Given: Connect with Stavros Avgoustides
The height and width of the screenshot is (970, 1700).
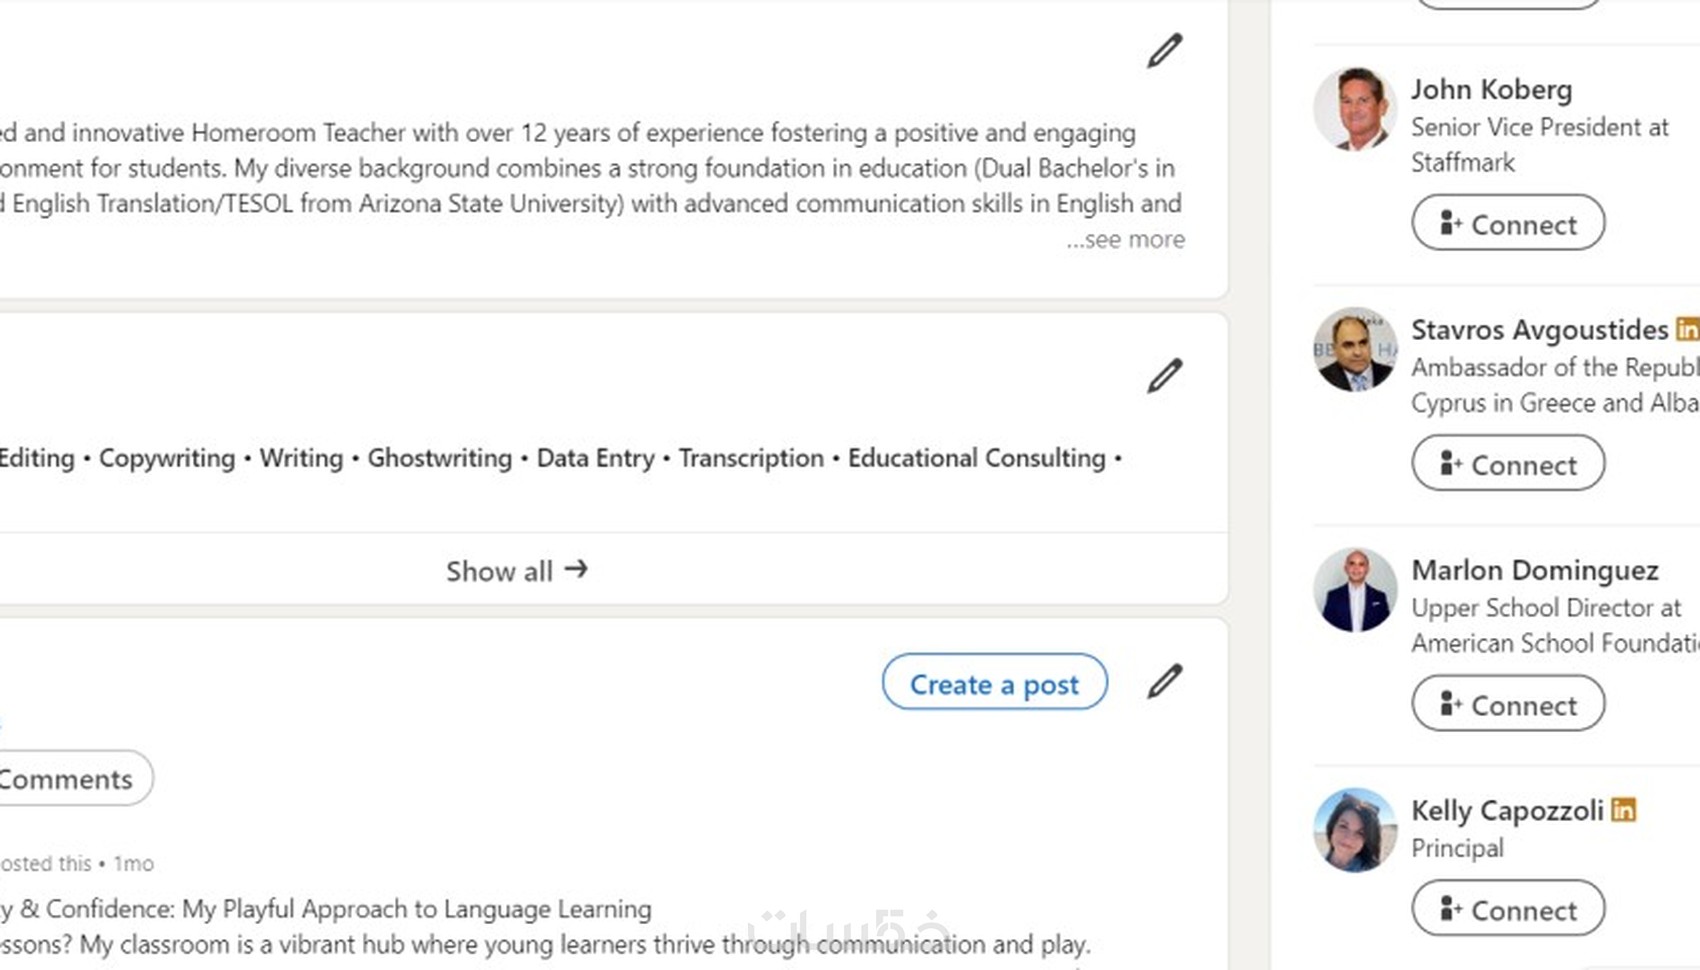Looking at the screenshot, I should click(1508, 464).
